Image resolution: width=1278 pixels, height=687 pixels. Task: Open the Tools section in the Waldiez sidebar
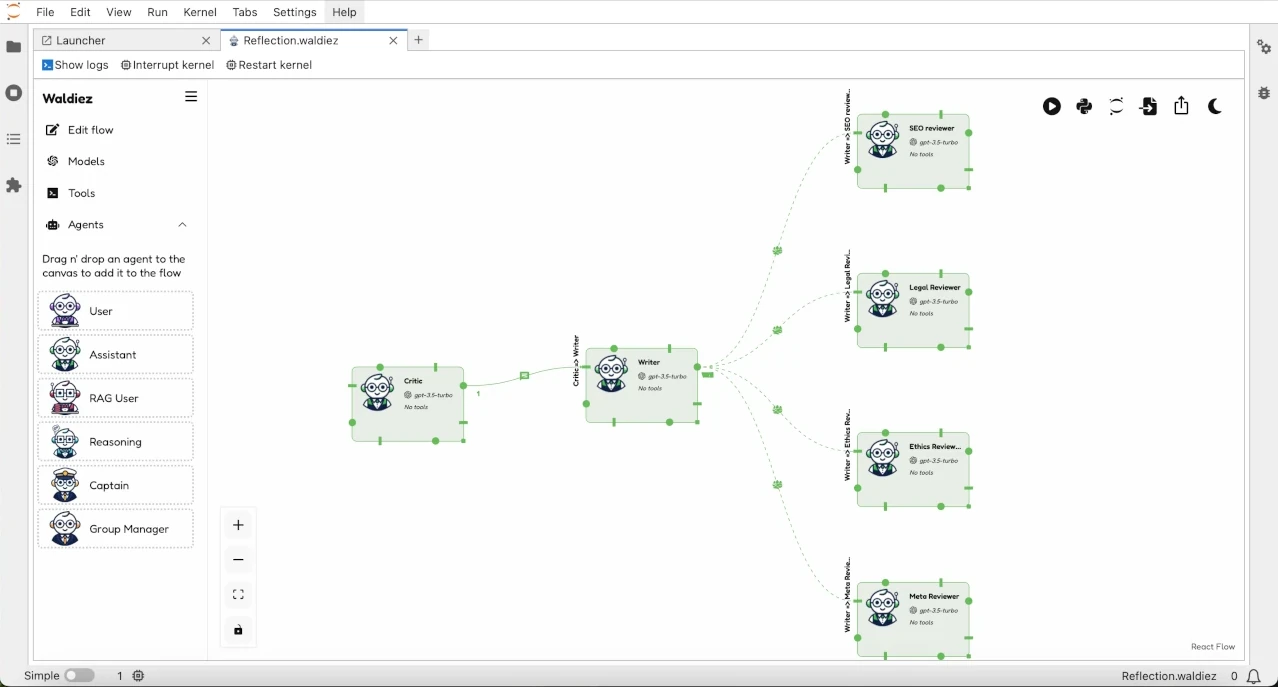pyautogui.click(x=81, y=193)
